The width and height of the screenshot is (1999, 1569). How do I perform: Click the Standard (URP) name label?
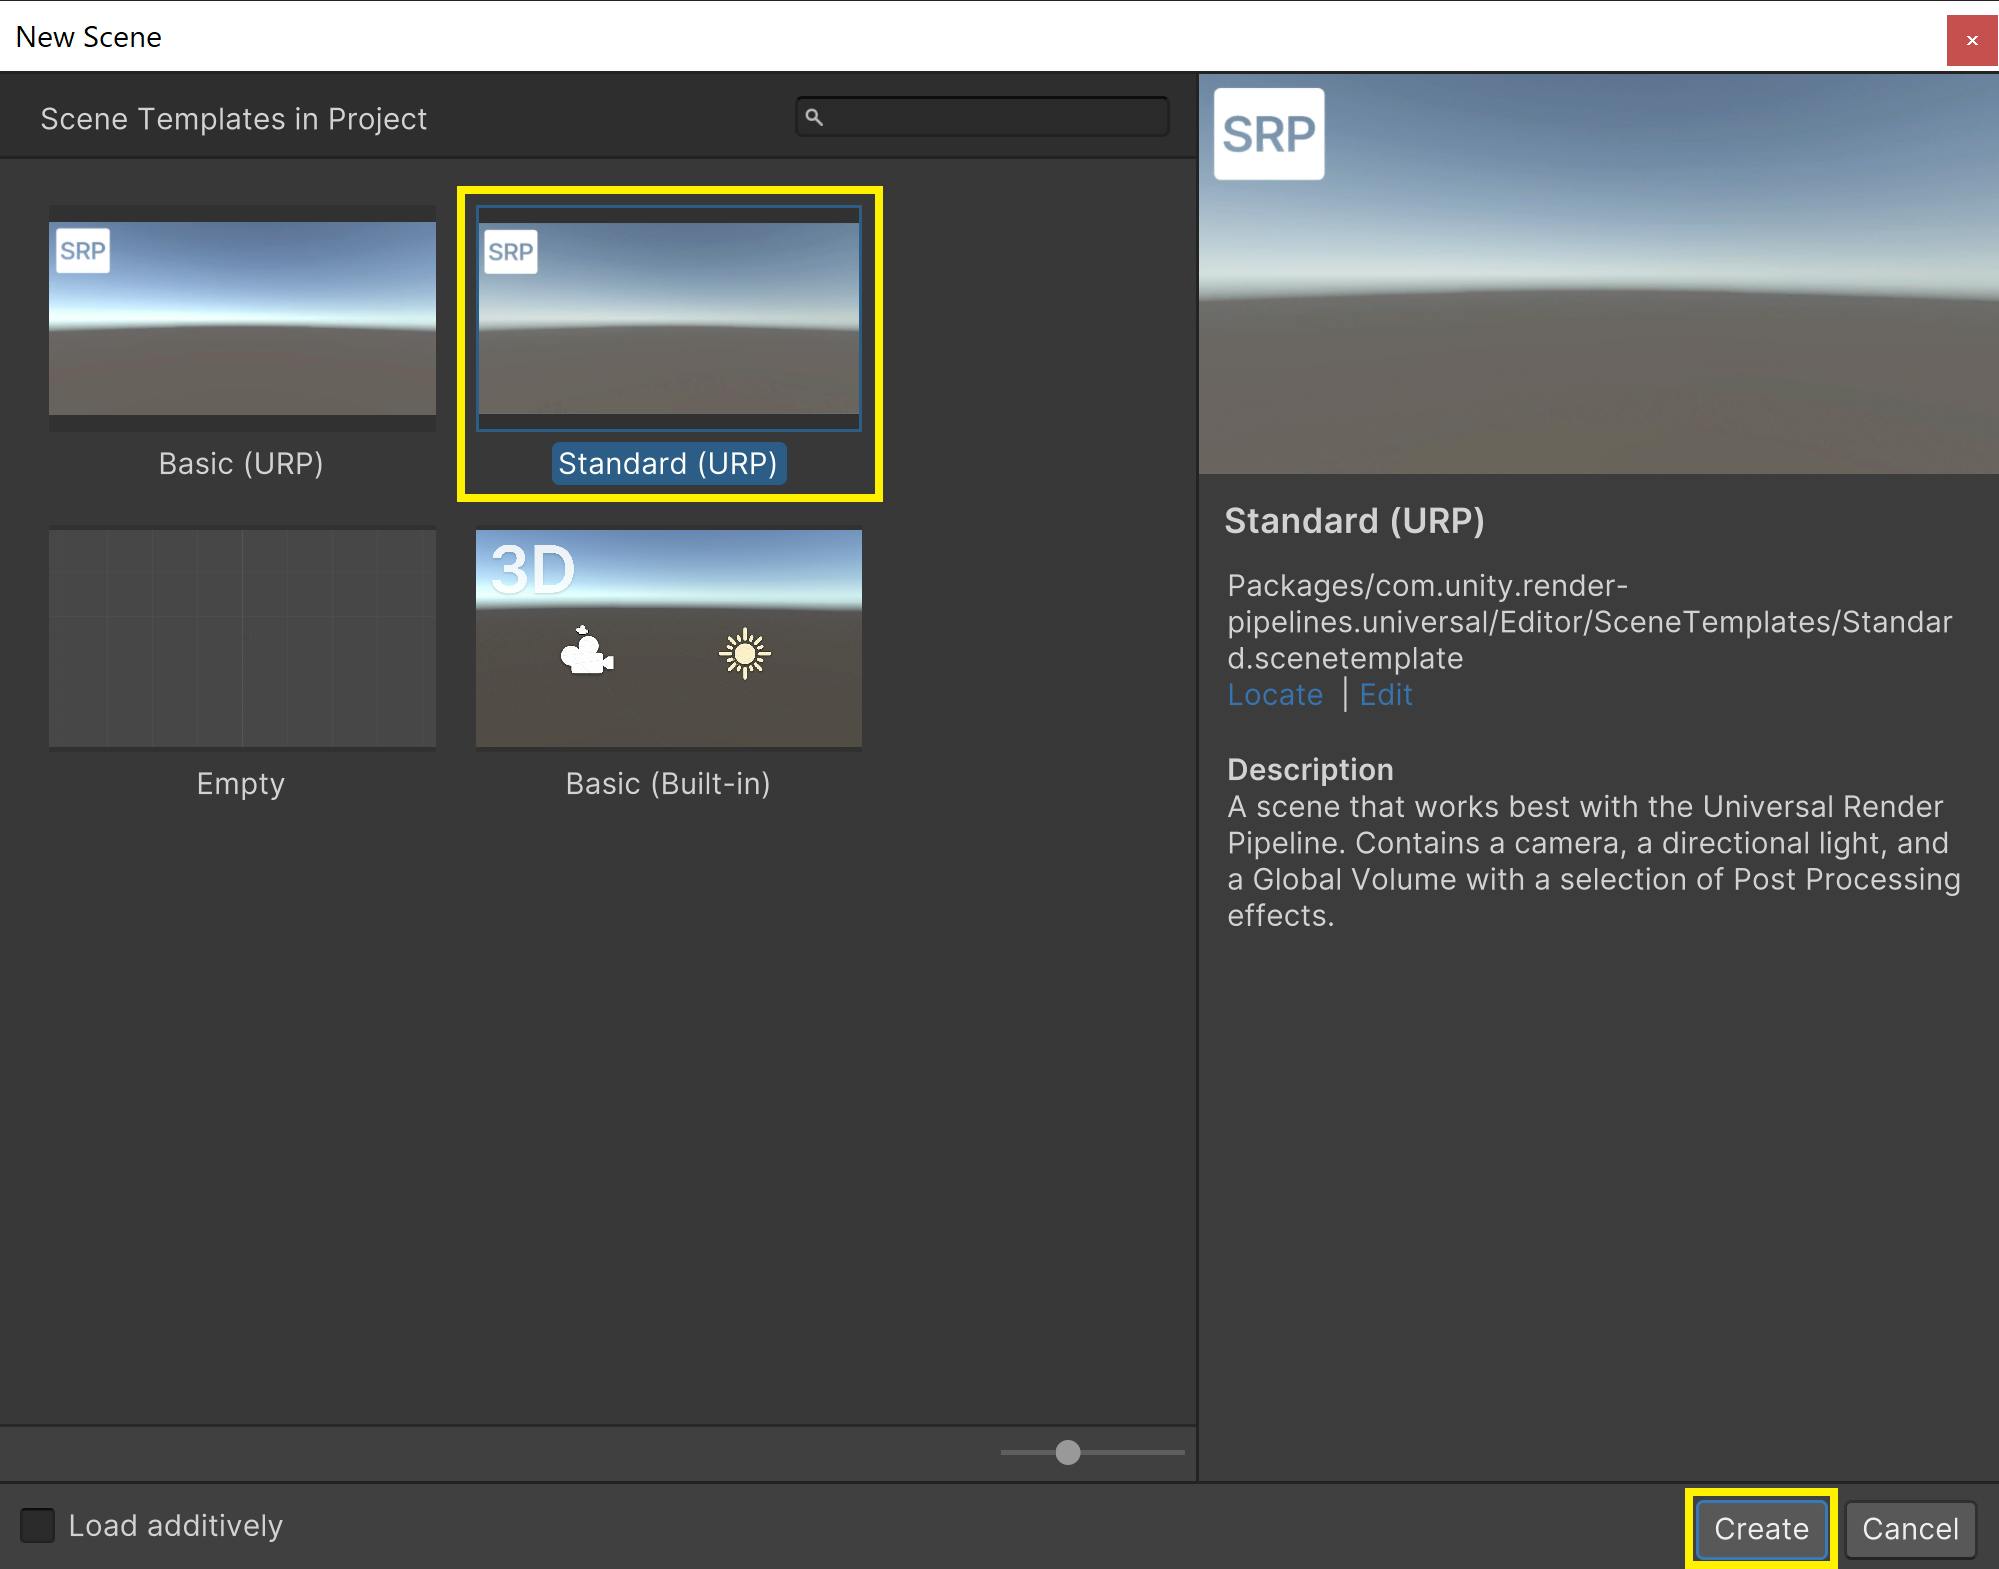(668, 463)
